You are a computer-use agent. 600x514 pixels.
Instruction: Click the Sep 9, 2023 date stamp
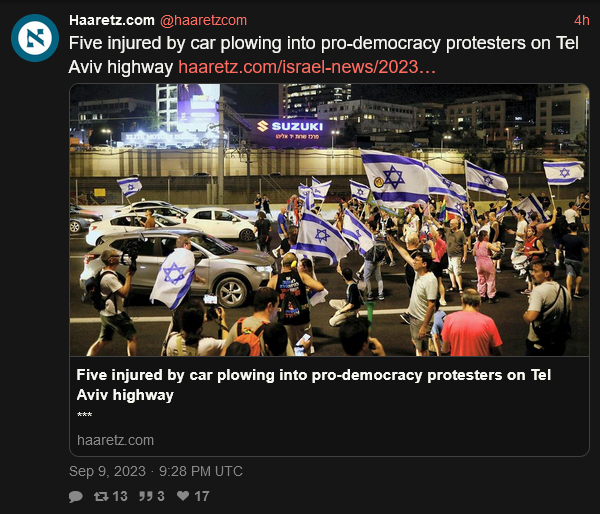click(108, 471)
